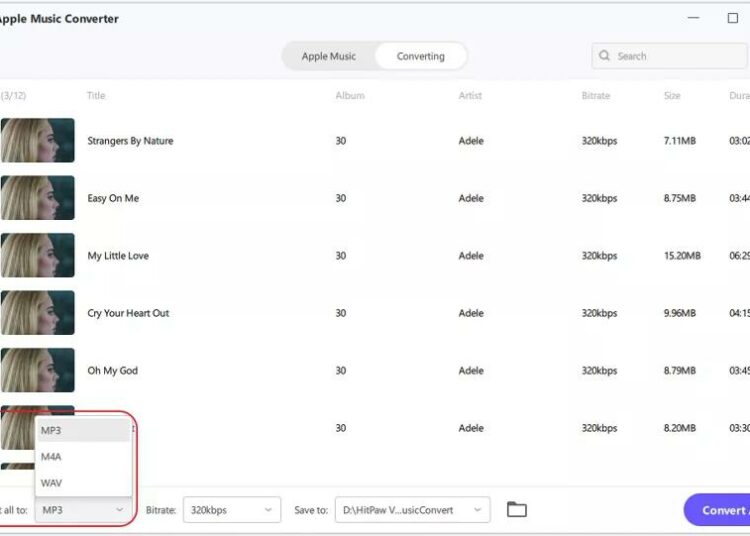Click the 8.79MB size value

(680, 370)
